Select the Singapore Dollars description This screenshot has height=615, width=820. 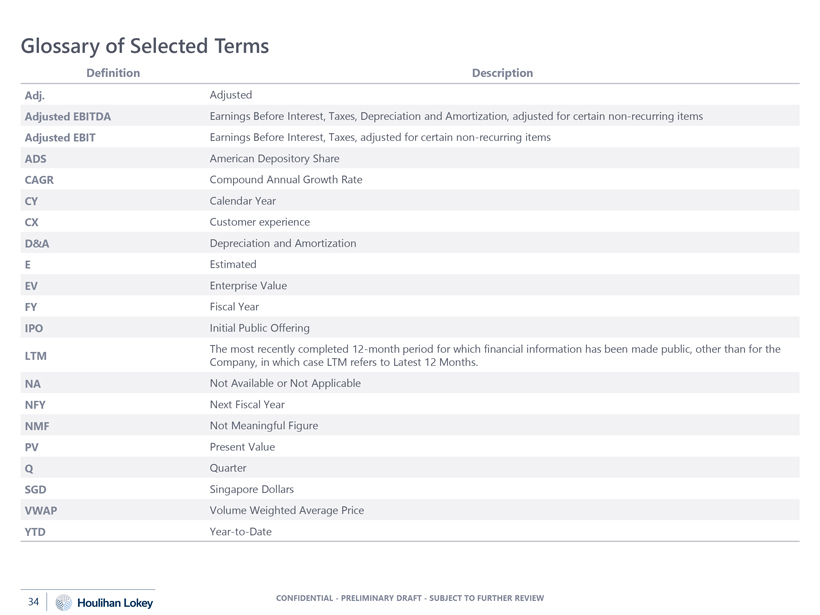pos(252,489)
